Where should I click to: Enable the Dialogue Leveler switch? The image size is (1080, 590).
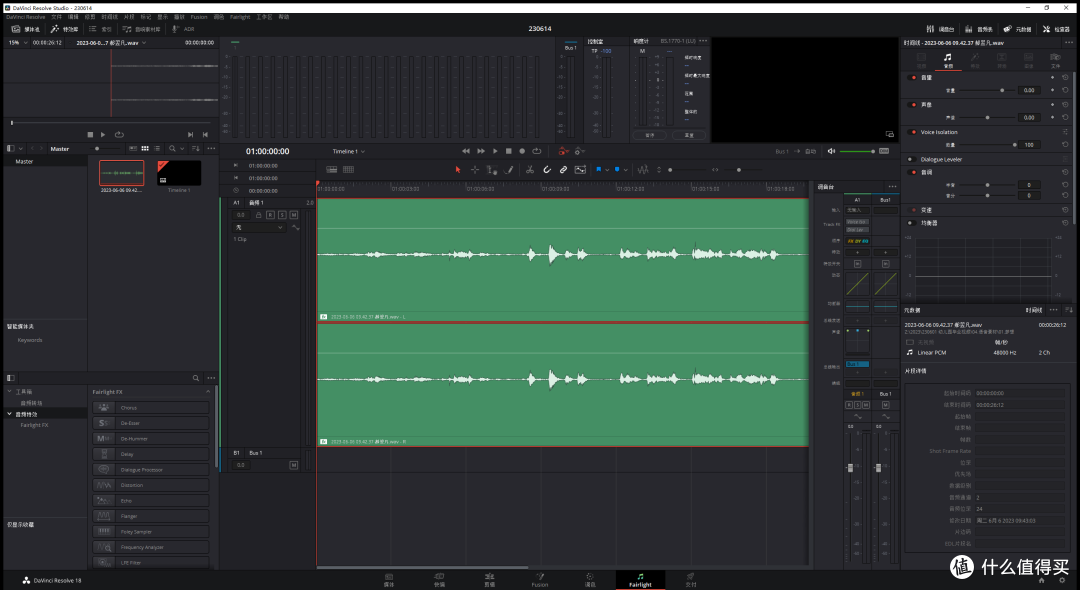coord(911,159)
